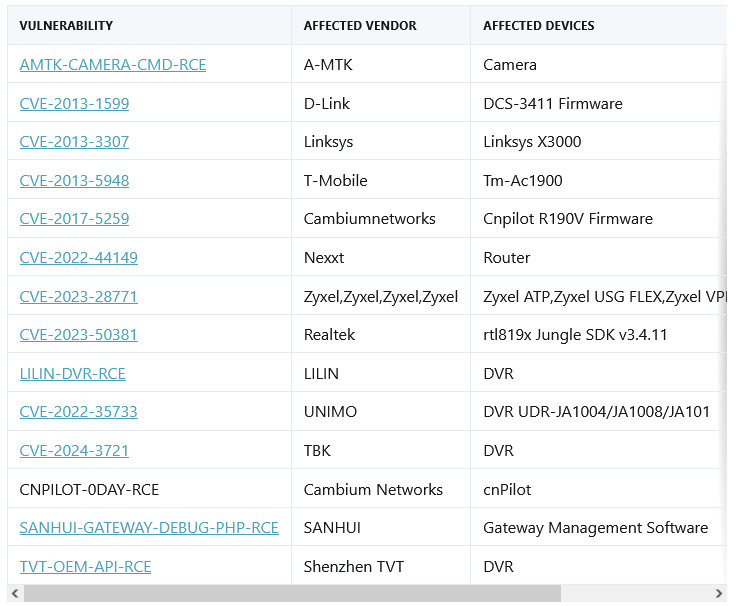This screenshot has height=606, width=737.
Task: Follow the TVT-OEM-API-RCE link
Action: [x=85, y=567]
